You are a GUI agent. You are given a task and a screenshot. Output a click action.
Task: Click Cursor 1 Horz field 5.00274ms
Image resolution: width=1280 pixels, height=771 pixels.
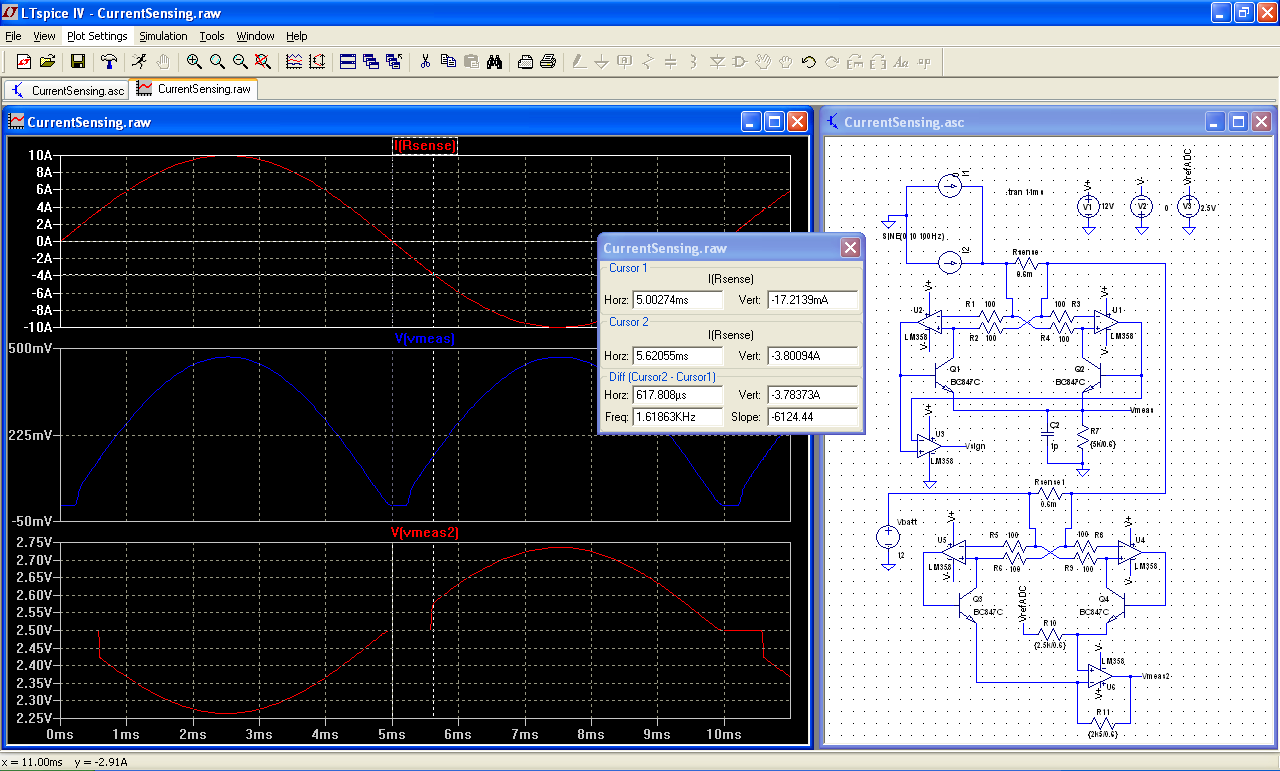(678, 300)
